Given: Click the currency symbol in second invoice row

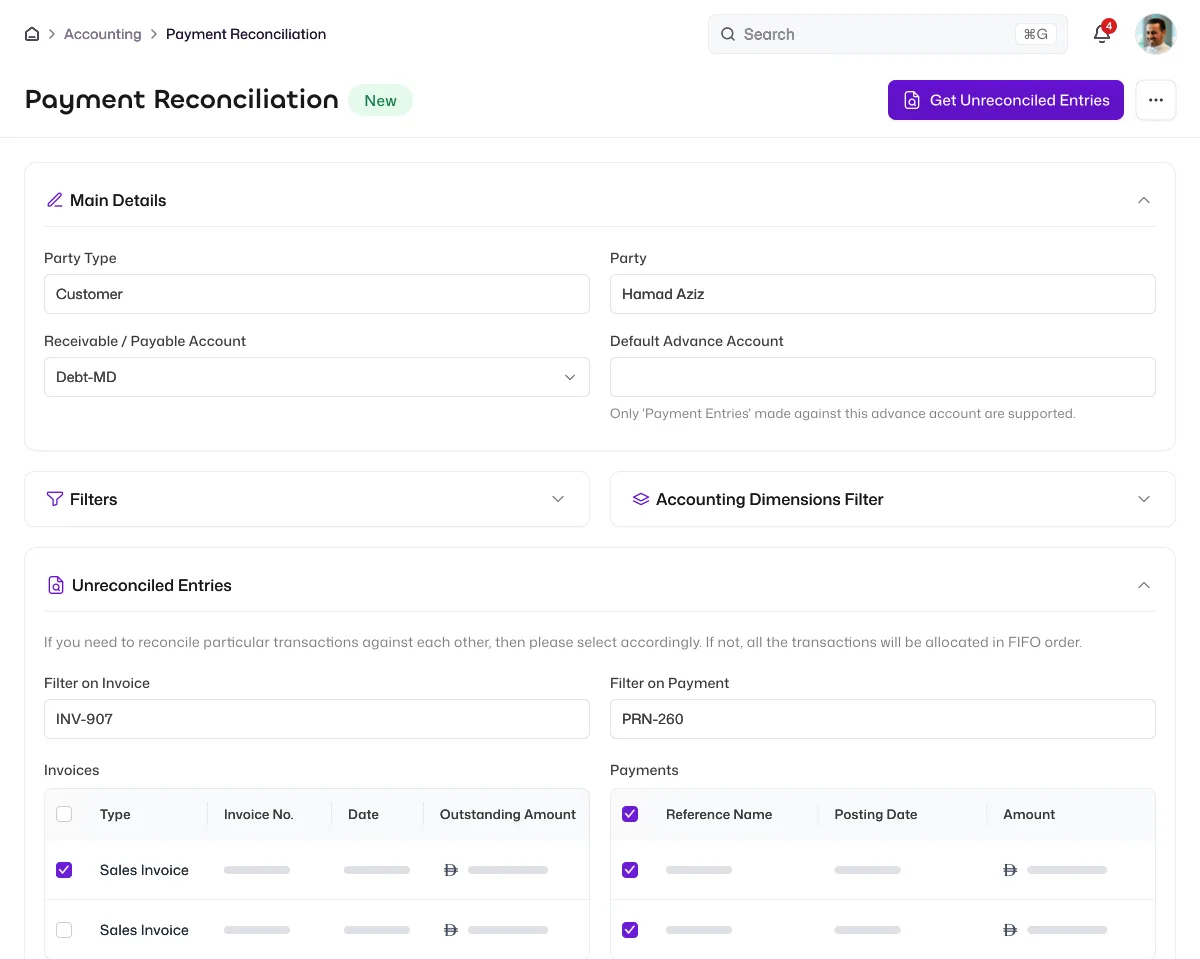Looking at the screenshot, I should (x=451, y=930).
